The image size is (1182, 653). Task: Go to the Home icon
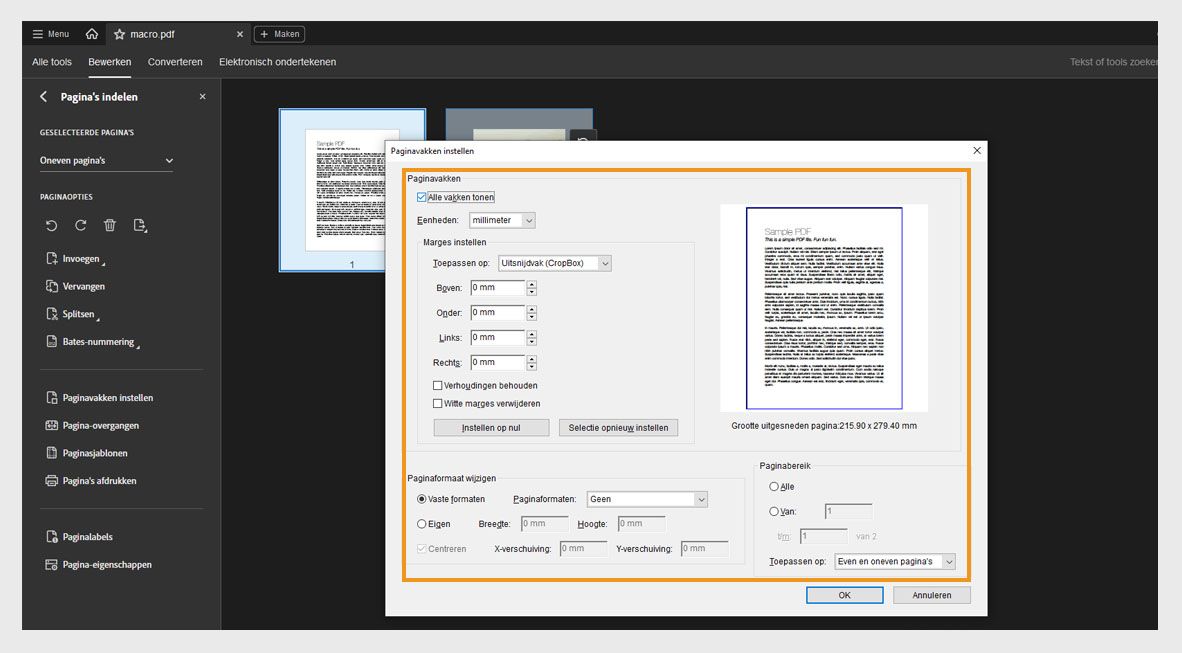(x=92, y=34)
